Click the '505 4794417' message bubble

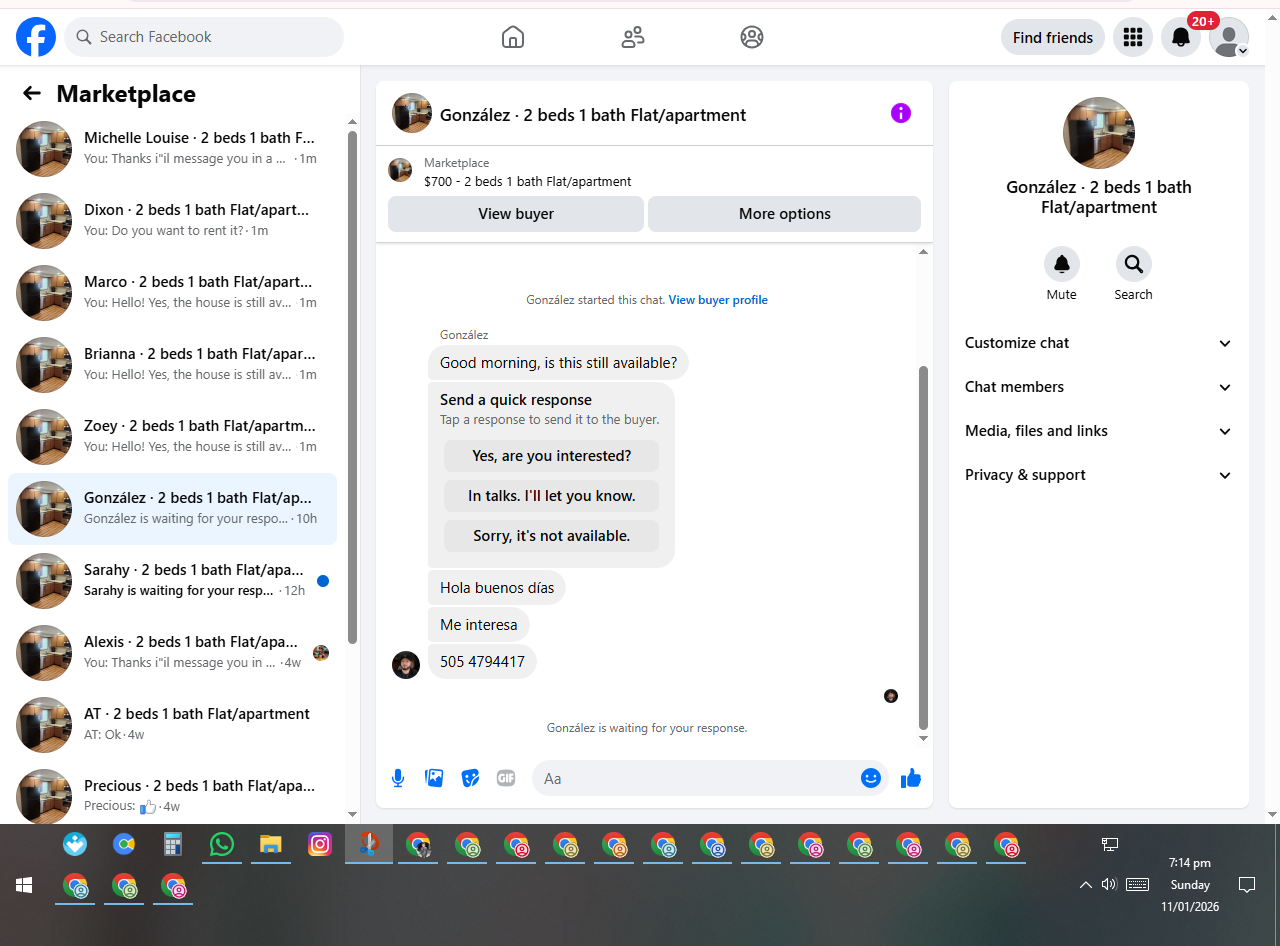(x=482, y=662)
